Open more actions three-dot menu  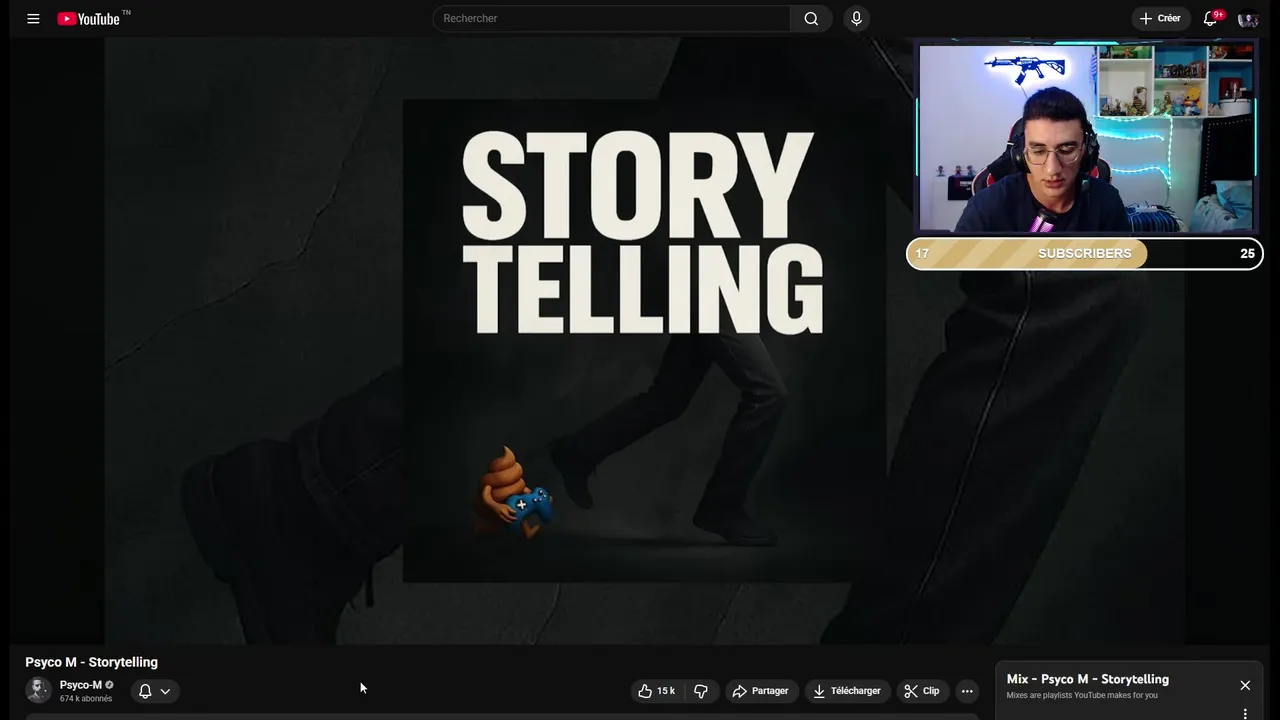click(x=967, y=691)
